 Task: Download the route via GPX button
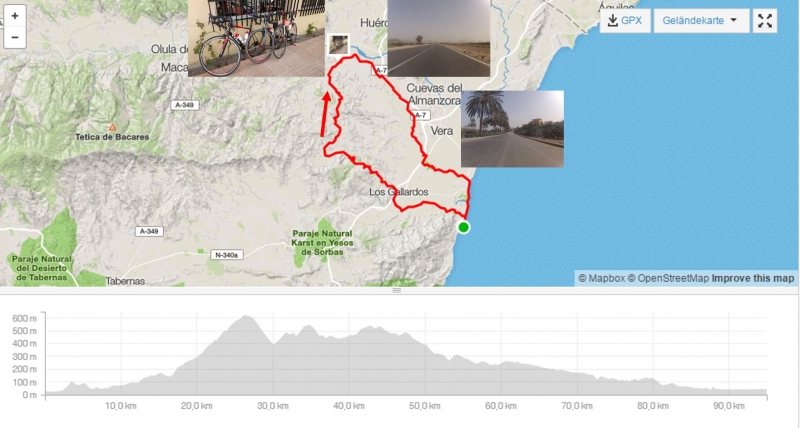[625, 21]
